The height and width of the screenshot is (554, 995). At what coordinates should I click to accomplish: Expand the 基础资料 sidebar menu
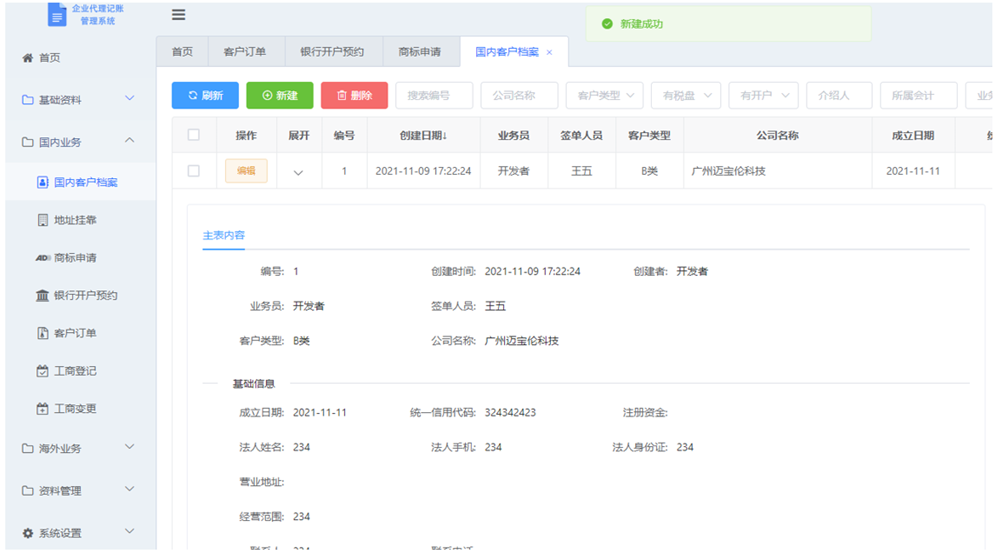129,98
